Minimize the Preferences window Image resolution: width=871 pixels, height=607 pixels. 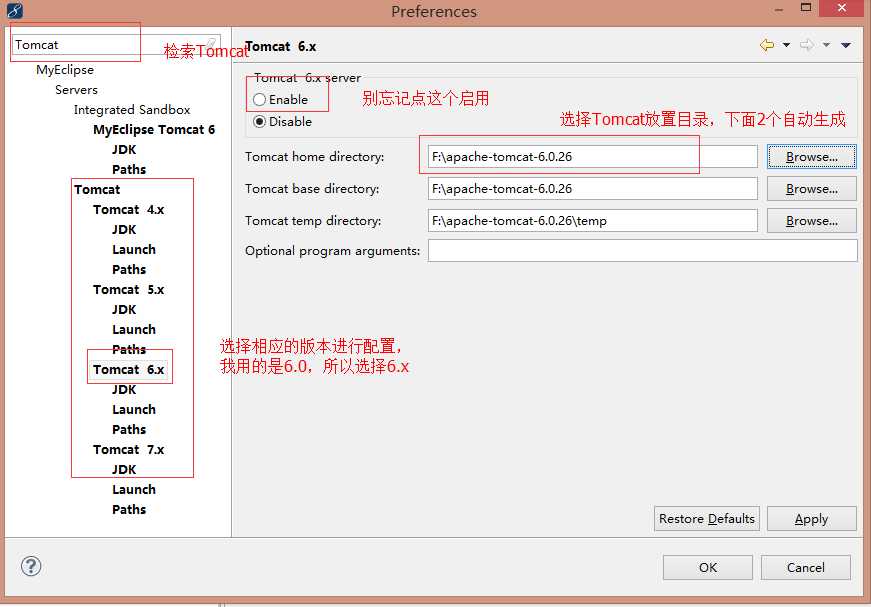(779, 9)
